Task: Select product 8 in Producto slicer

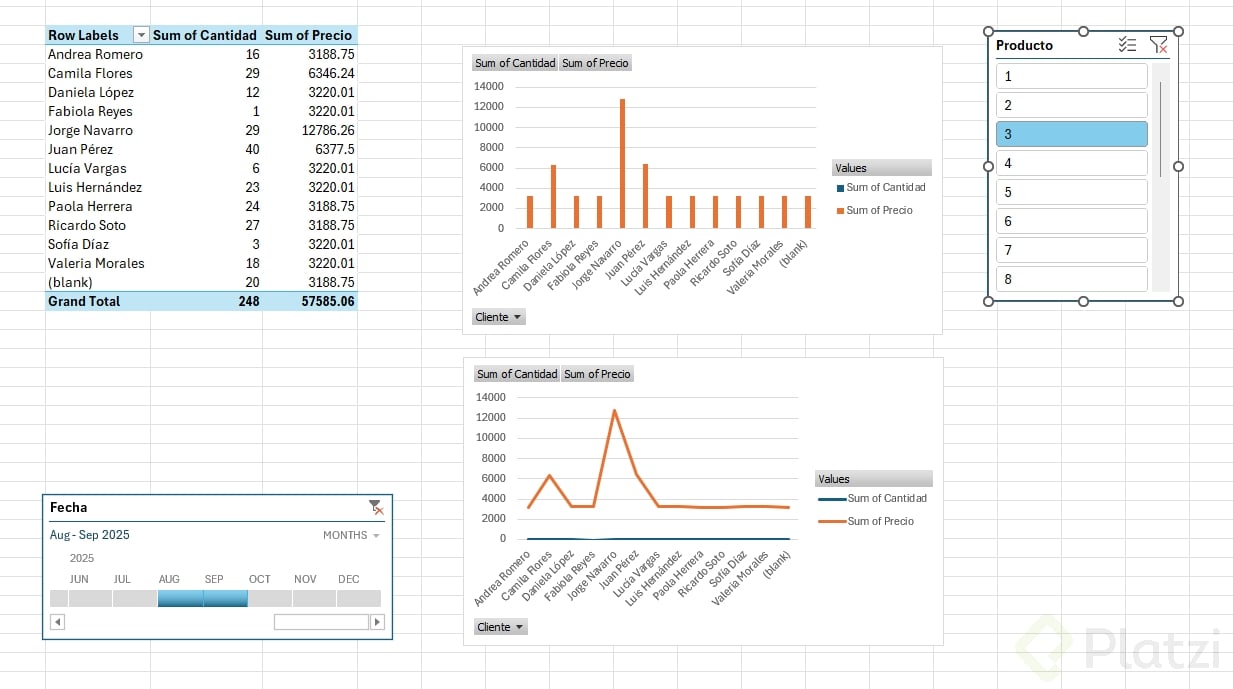Action: coord(1071,279)
